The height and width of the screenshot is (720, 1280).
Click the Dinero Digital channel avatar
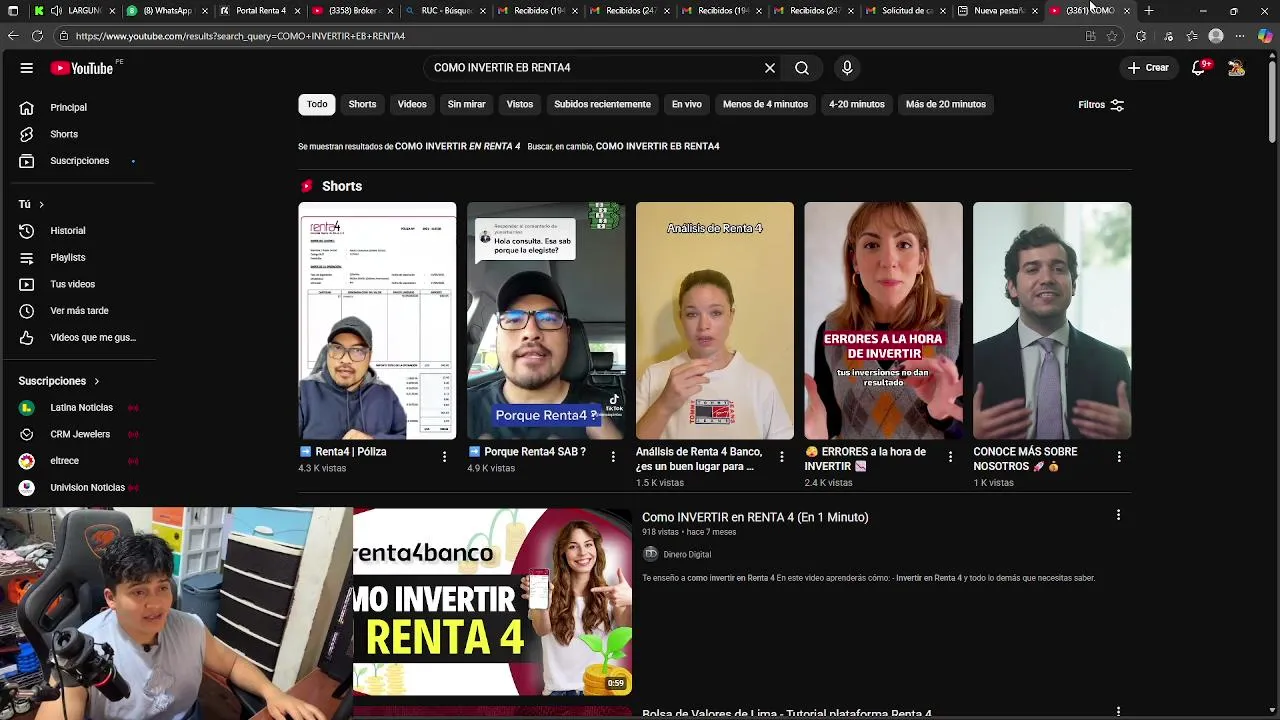pyautogui.click(x=650, y=554)
